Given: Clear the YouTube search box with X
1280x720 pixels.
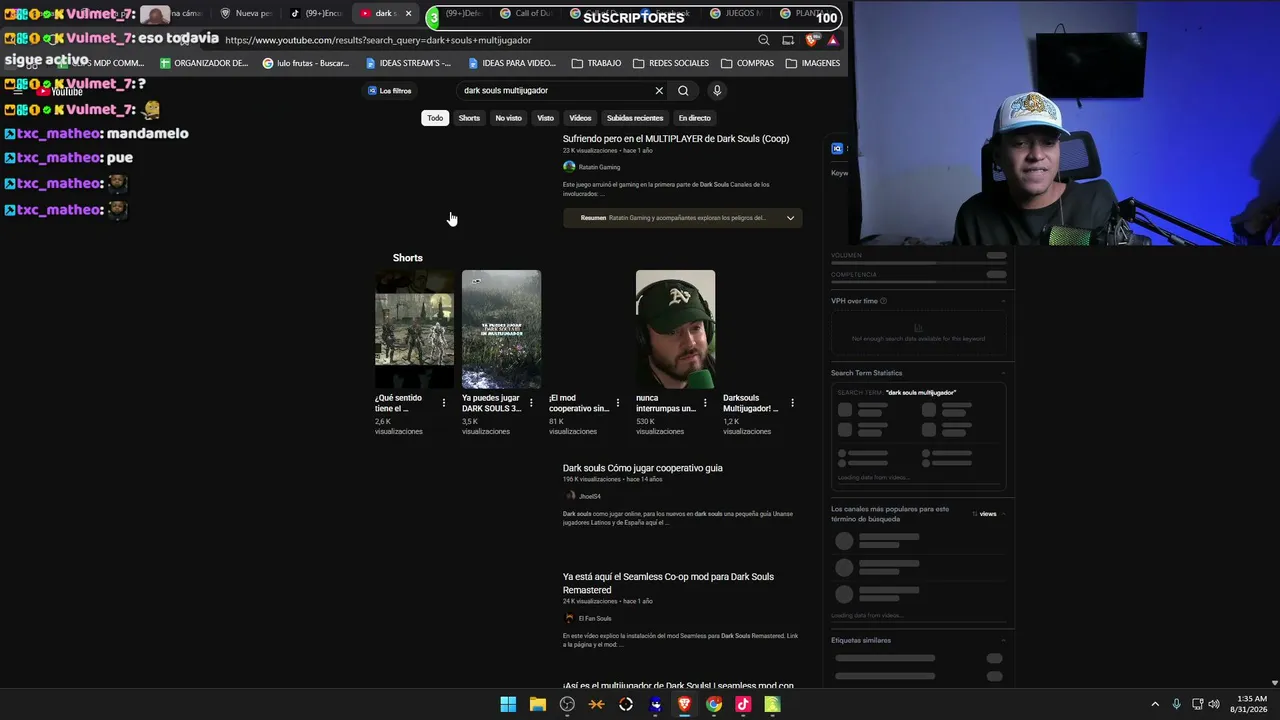Looking at the screenshot, I should [x=659, y=91].
